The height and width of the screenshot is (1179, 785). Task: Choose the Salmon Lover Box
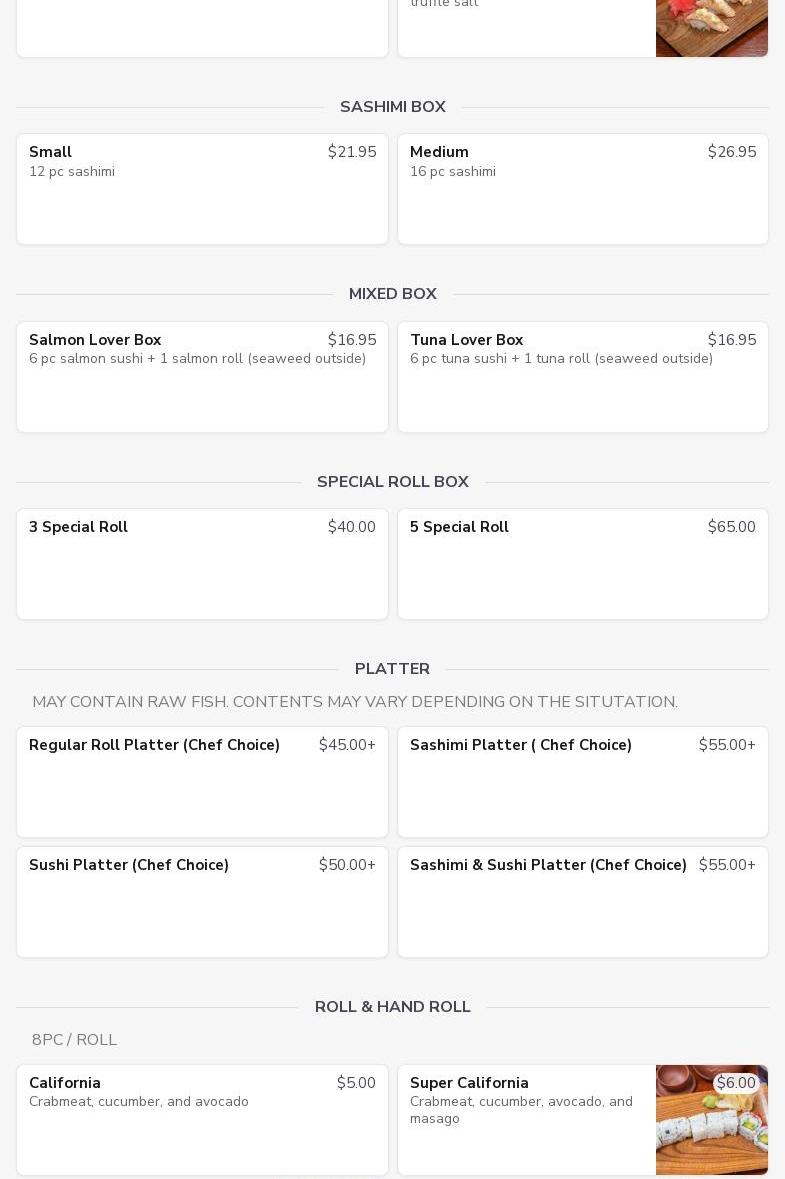202,377
